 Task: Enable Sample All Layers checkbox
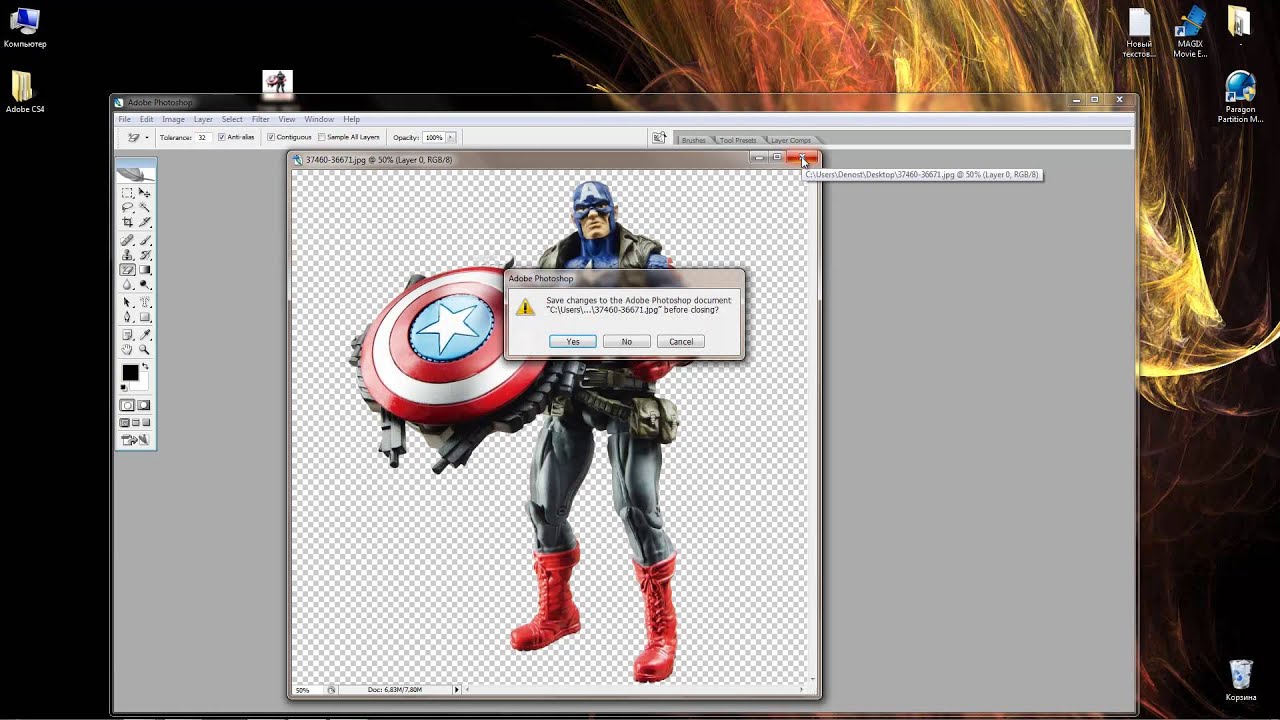coord(321,137)
